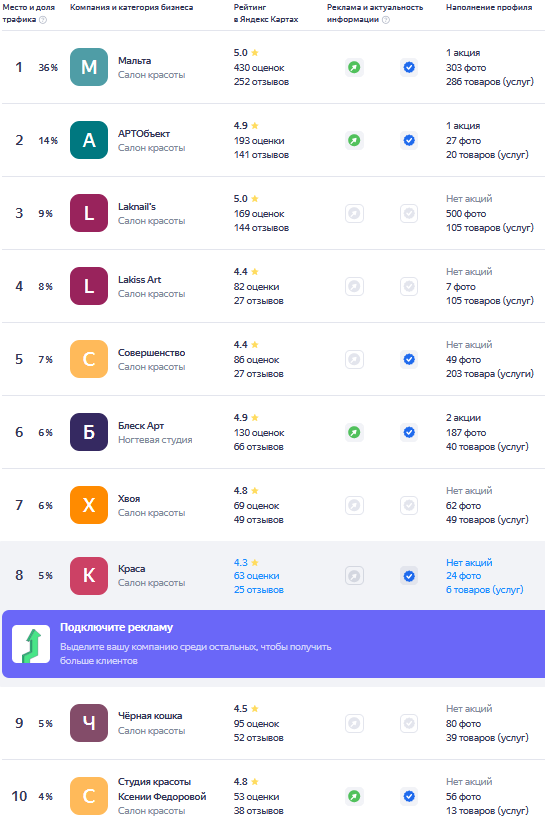Open the 25 отзывов link for Краса
Screen dimensions: 545x825
coord(259,590)
